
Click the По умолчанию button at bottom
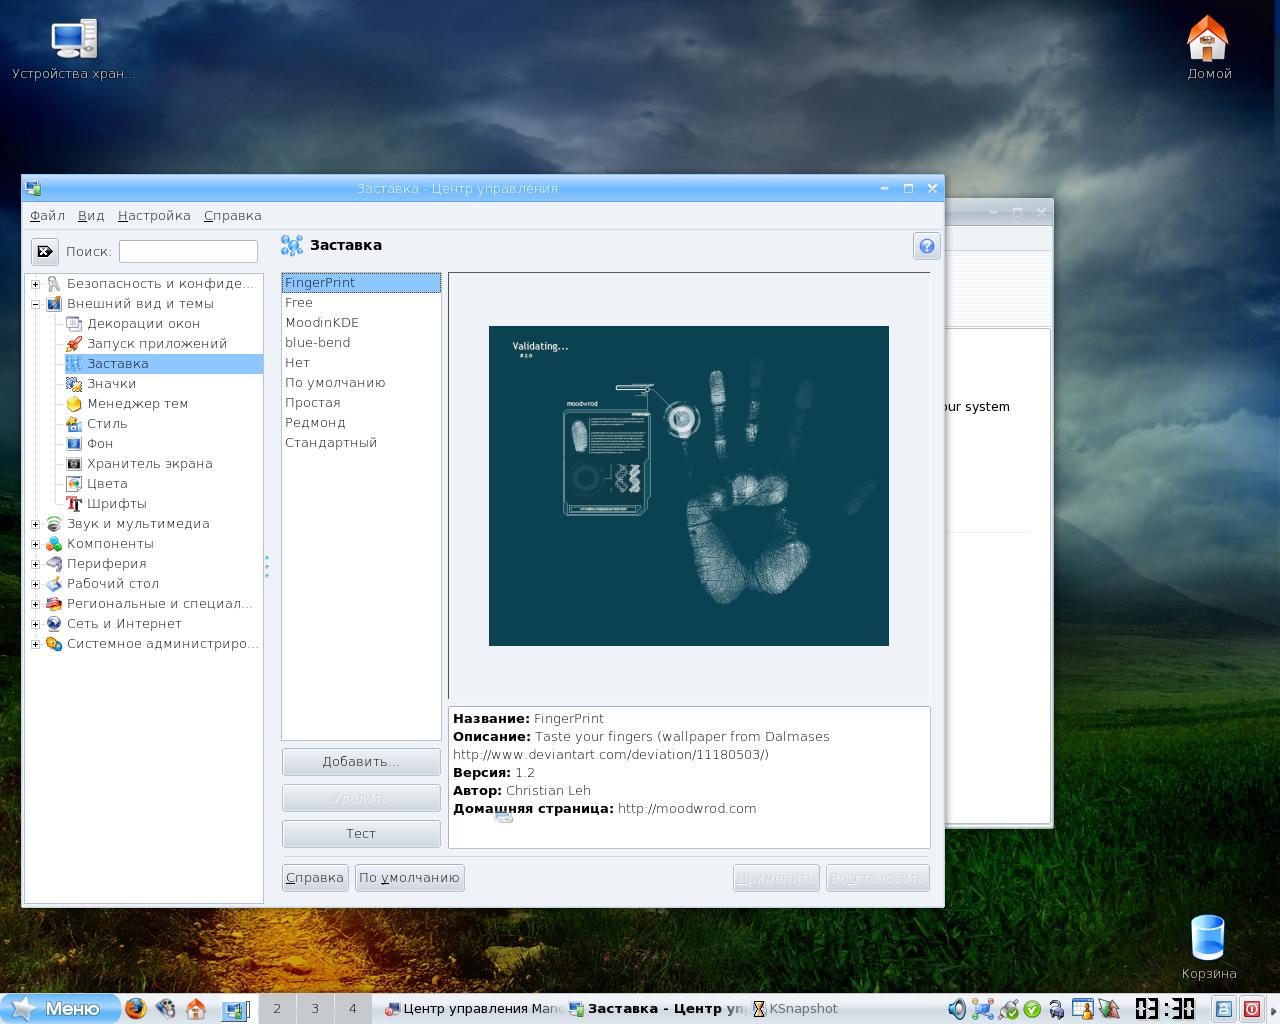(x=409, y=878)
